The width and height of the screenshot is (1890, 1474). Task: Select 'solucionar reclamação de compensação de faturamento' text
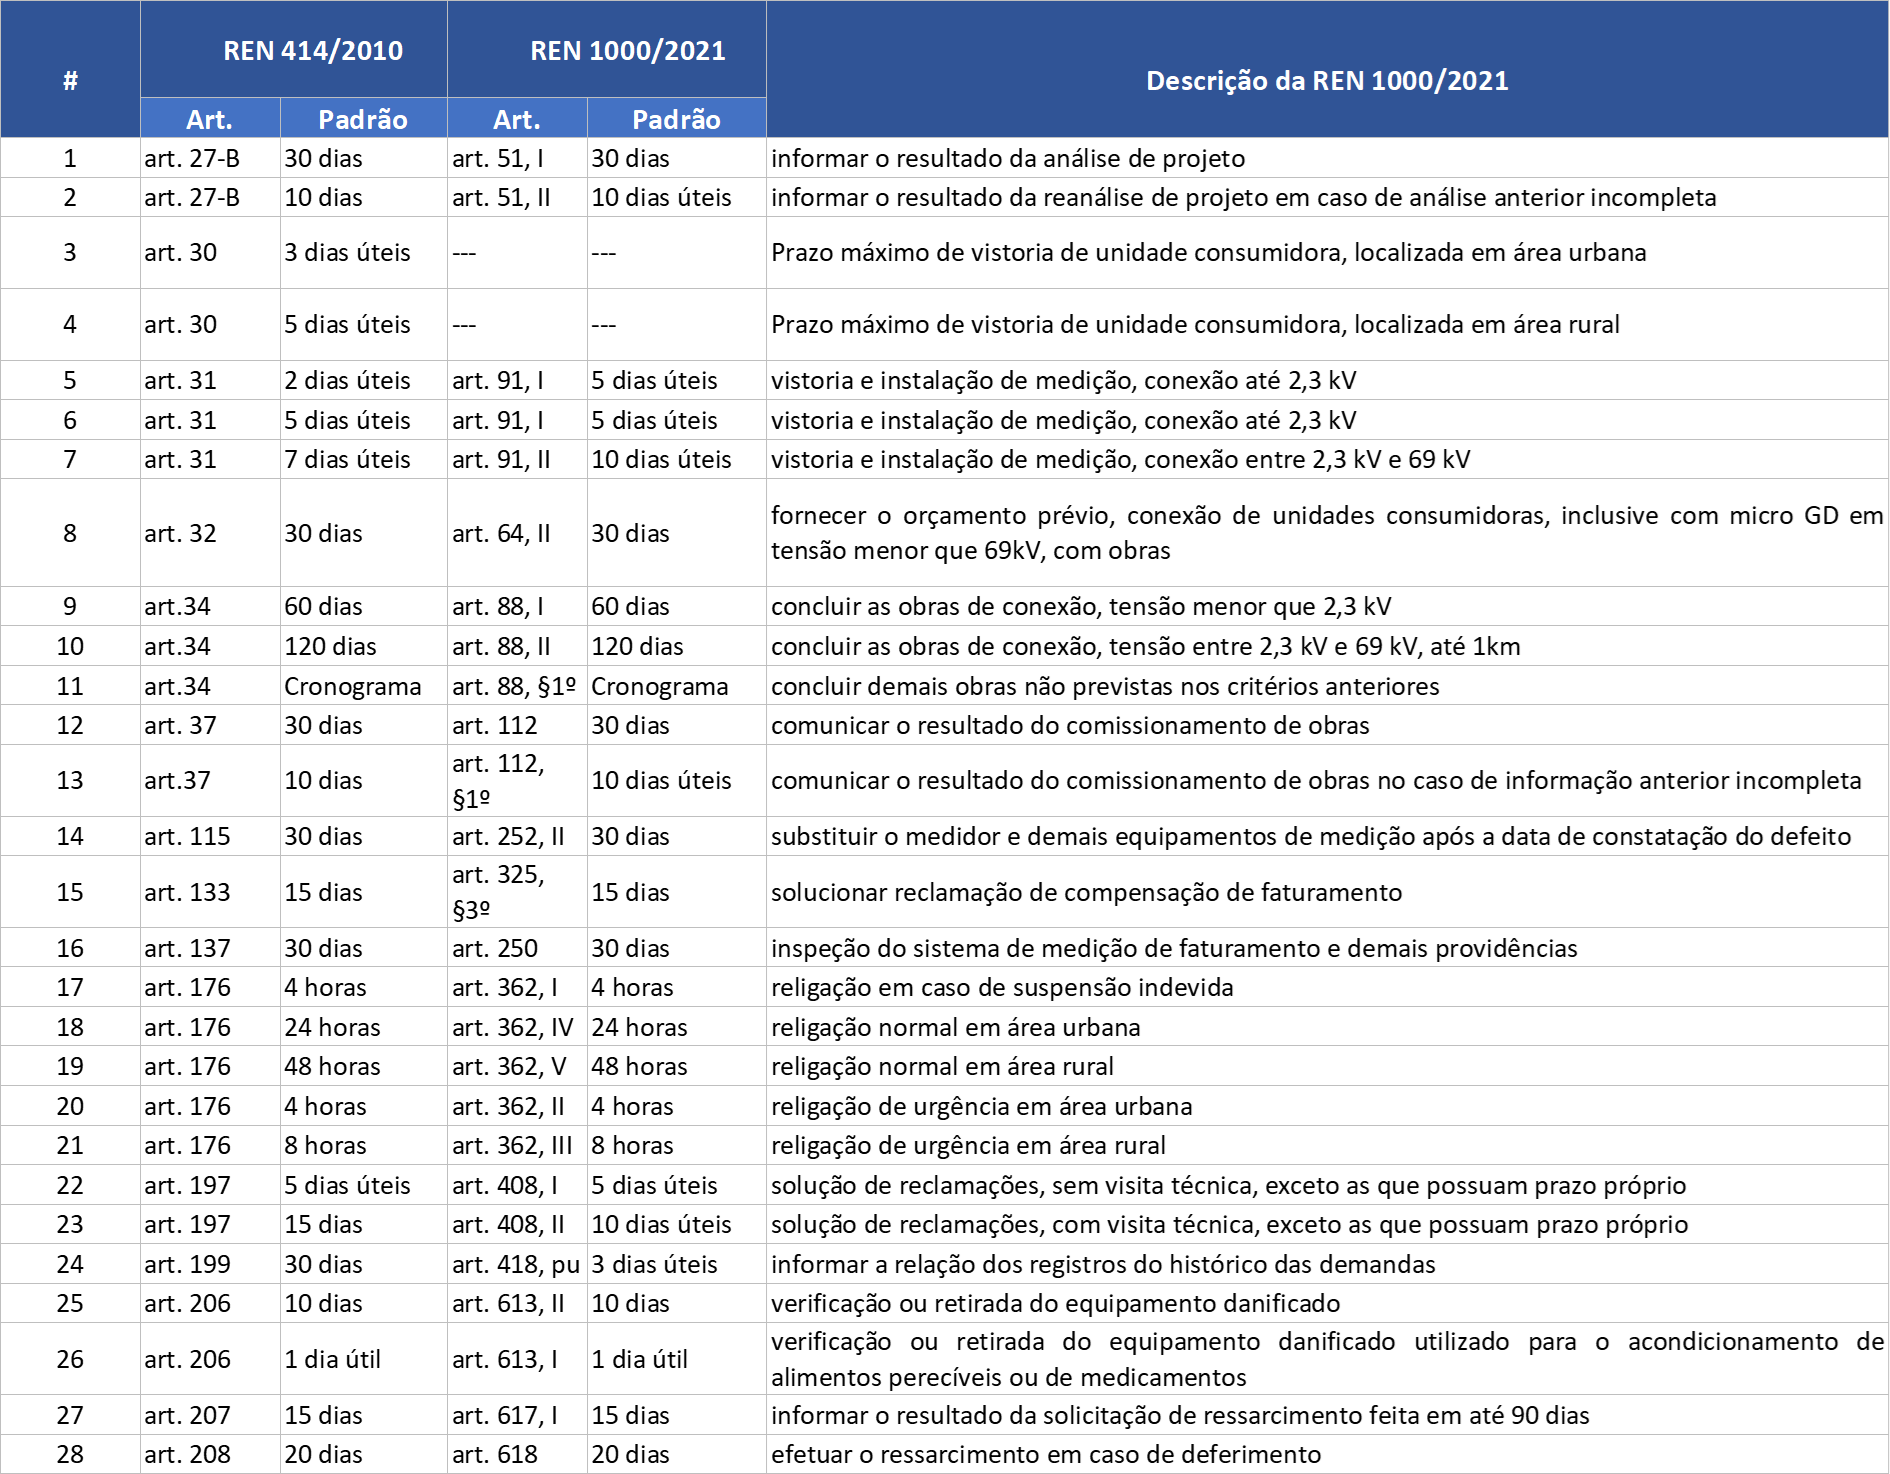1086,892
